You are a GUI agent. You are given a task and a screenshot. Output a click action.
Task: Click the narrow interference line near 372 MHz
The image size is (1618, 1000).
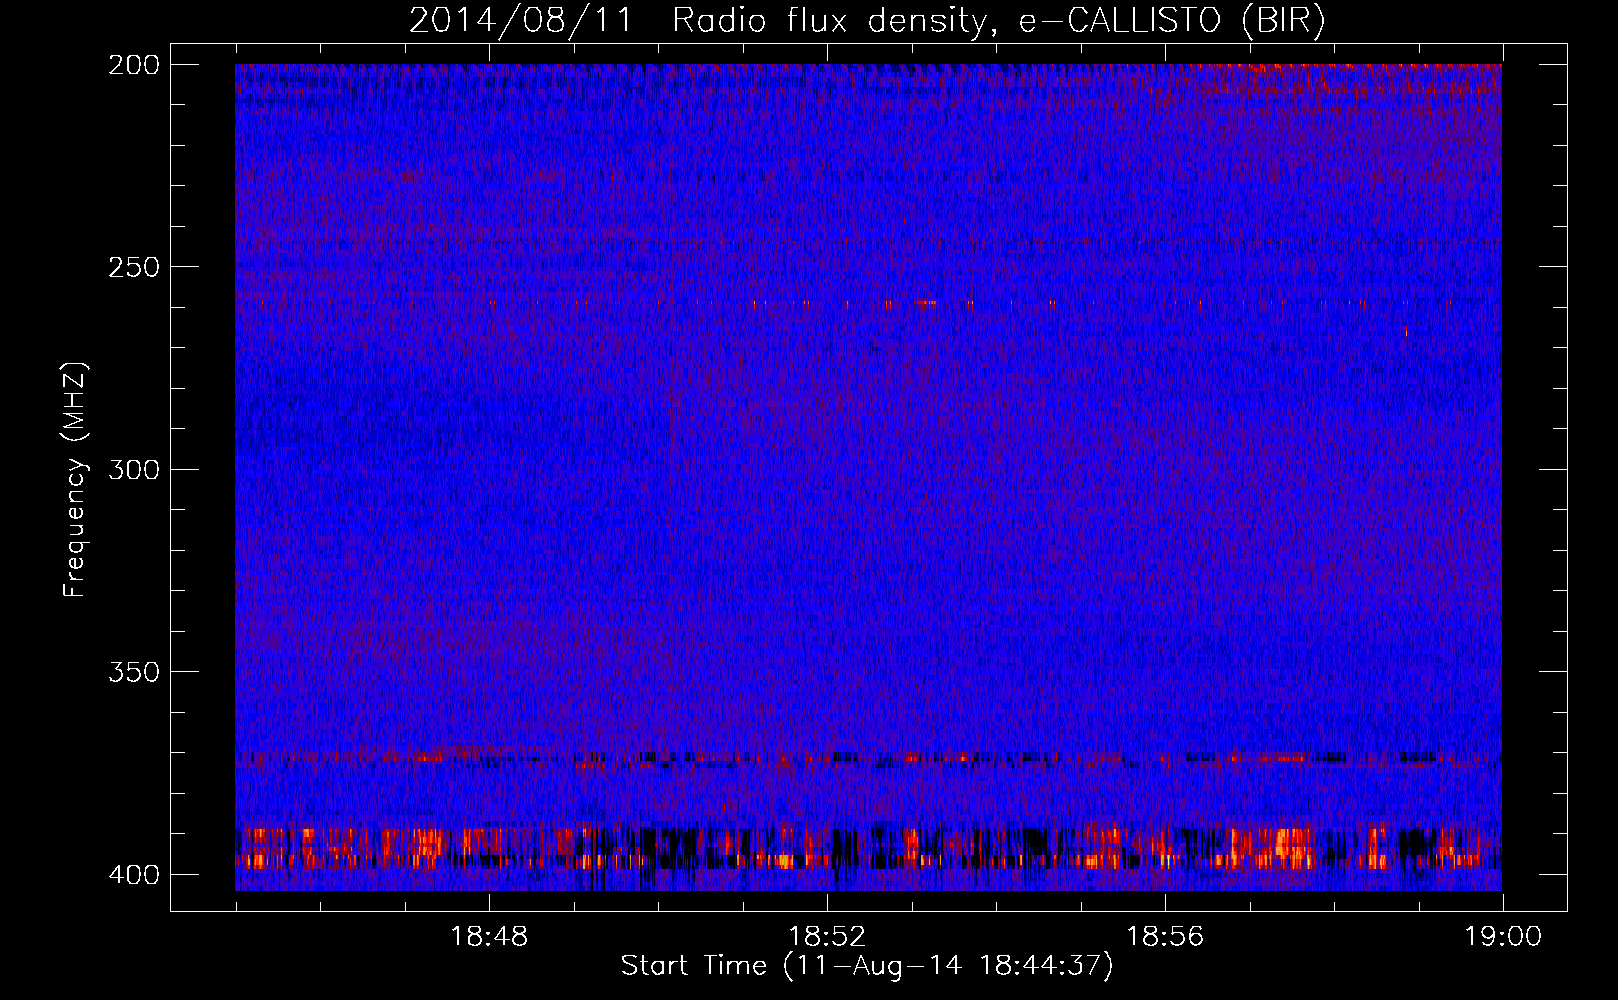point(868,758)
